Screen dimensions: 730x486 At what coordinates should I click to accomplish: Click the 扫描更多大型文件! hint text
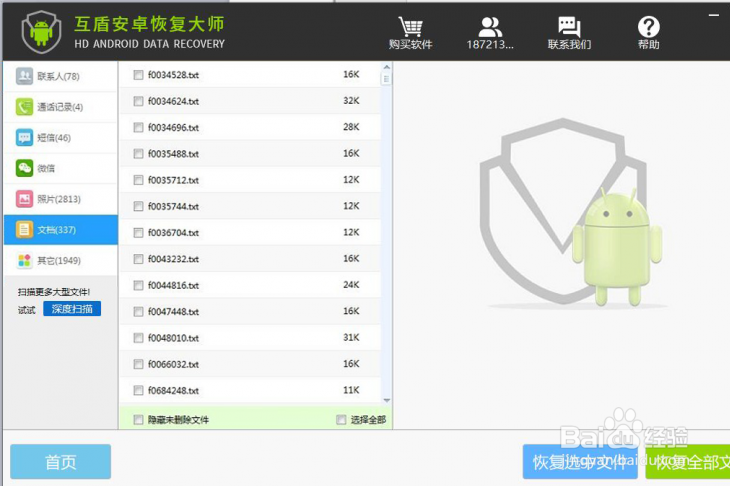pyautogui.click(x=54, y=292)
